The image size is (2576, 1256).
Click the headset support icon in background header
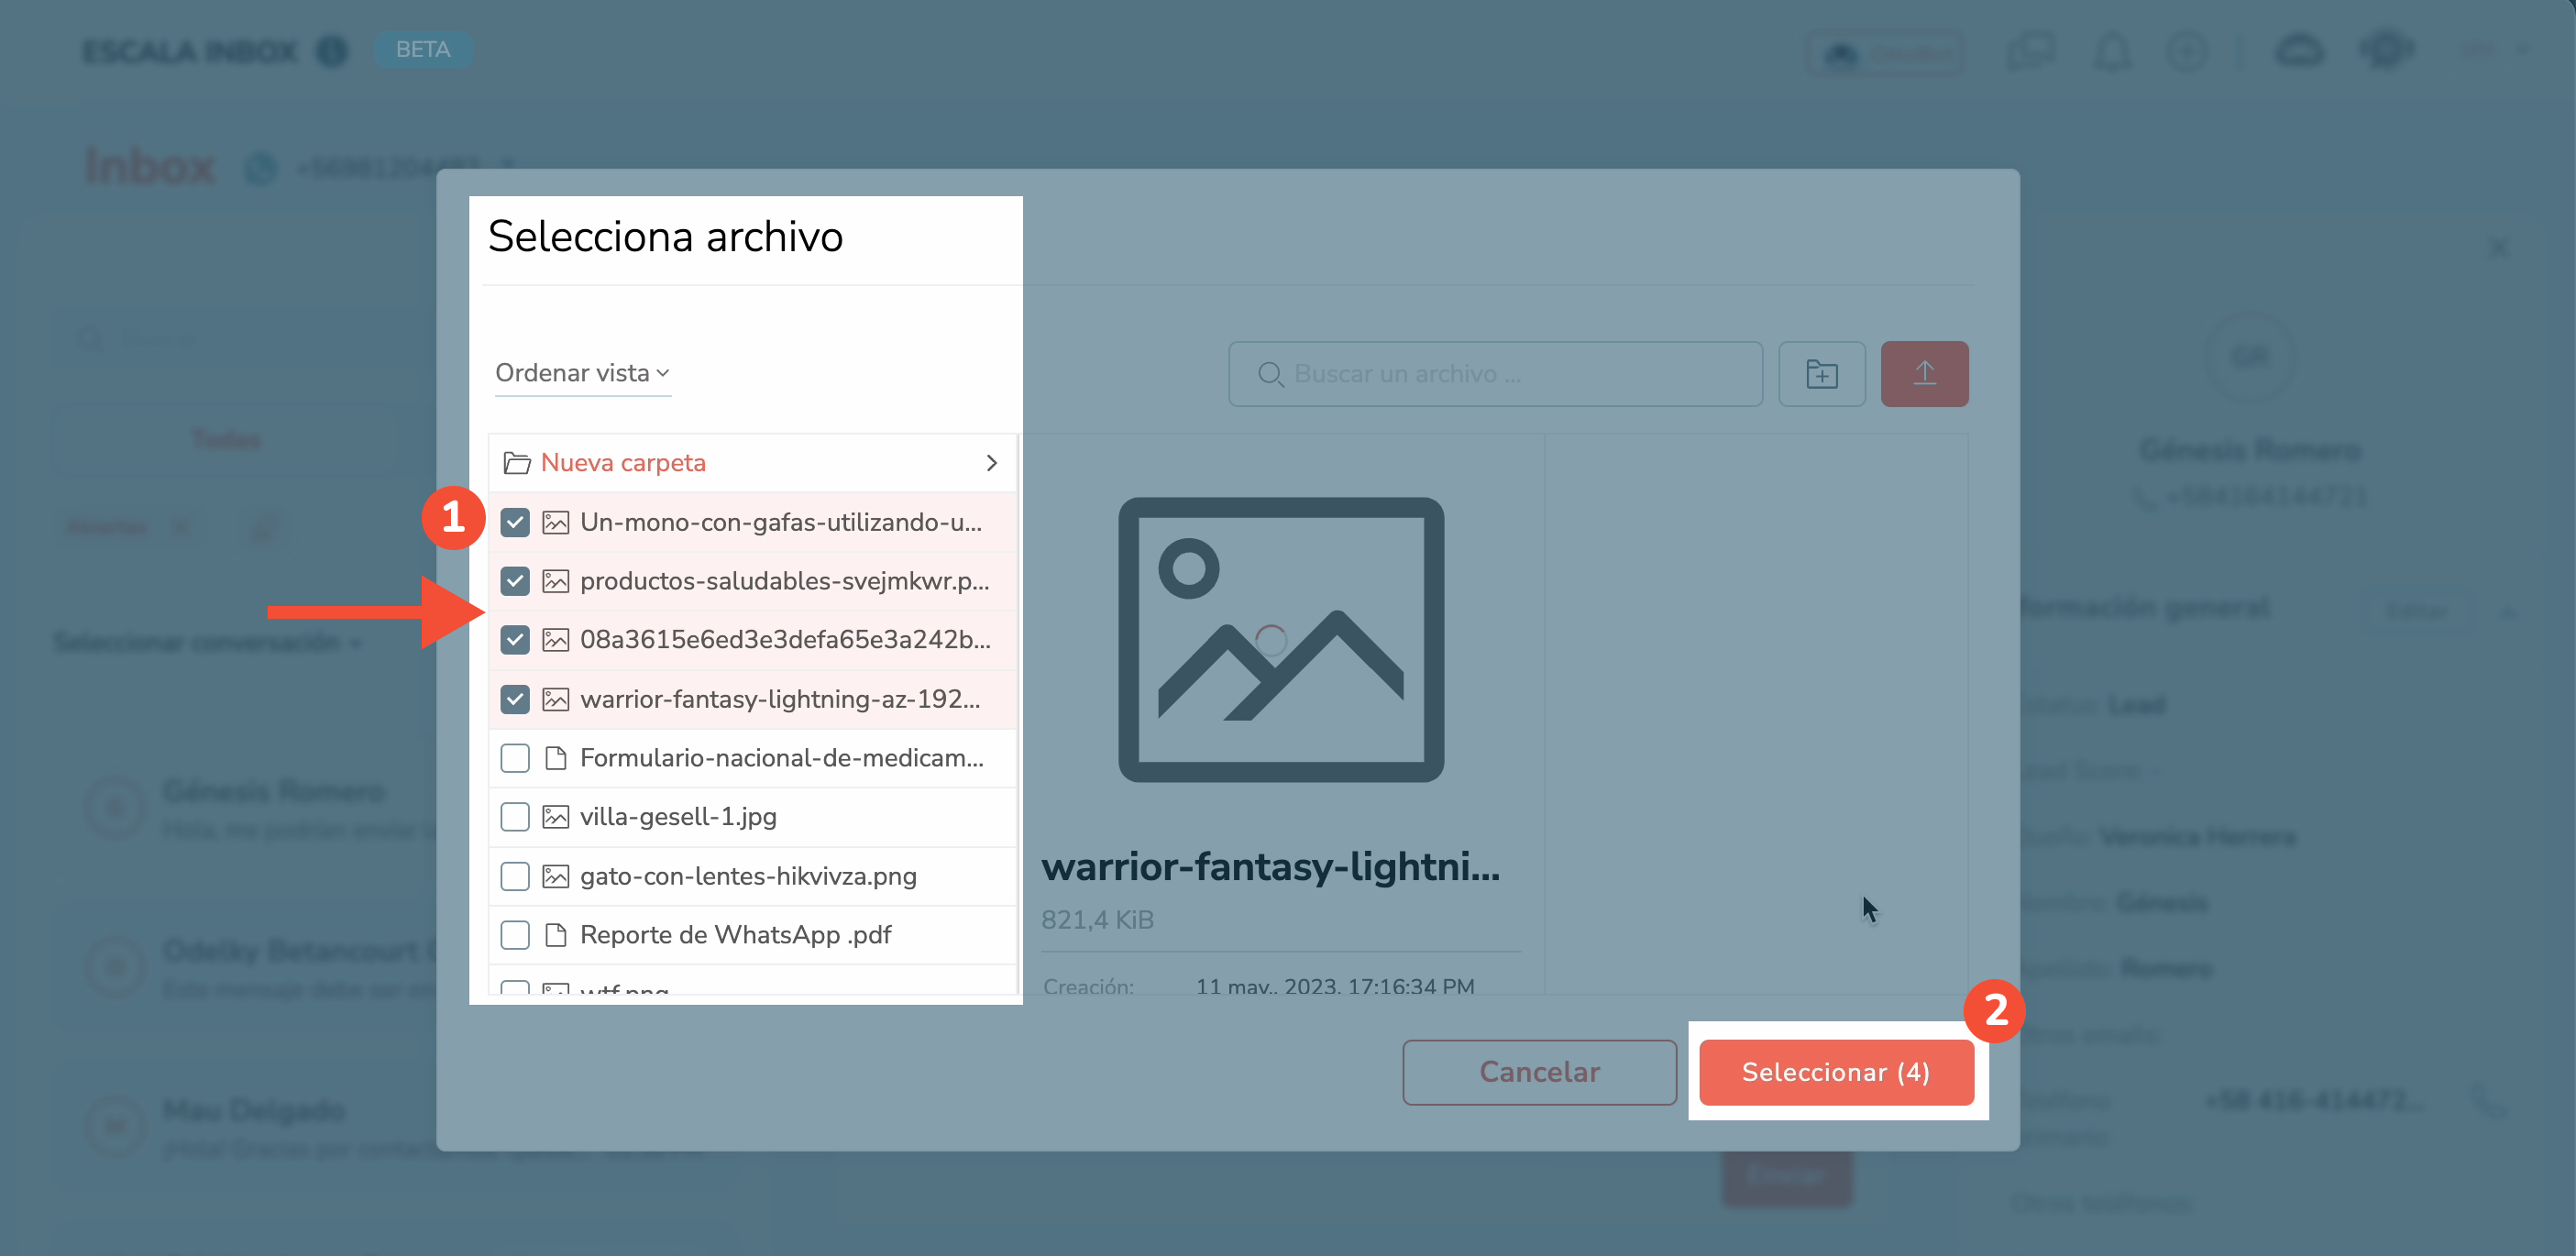point(2386,50)
